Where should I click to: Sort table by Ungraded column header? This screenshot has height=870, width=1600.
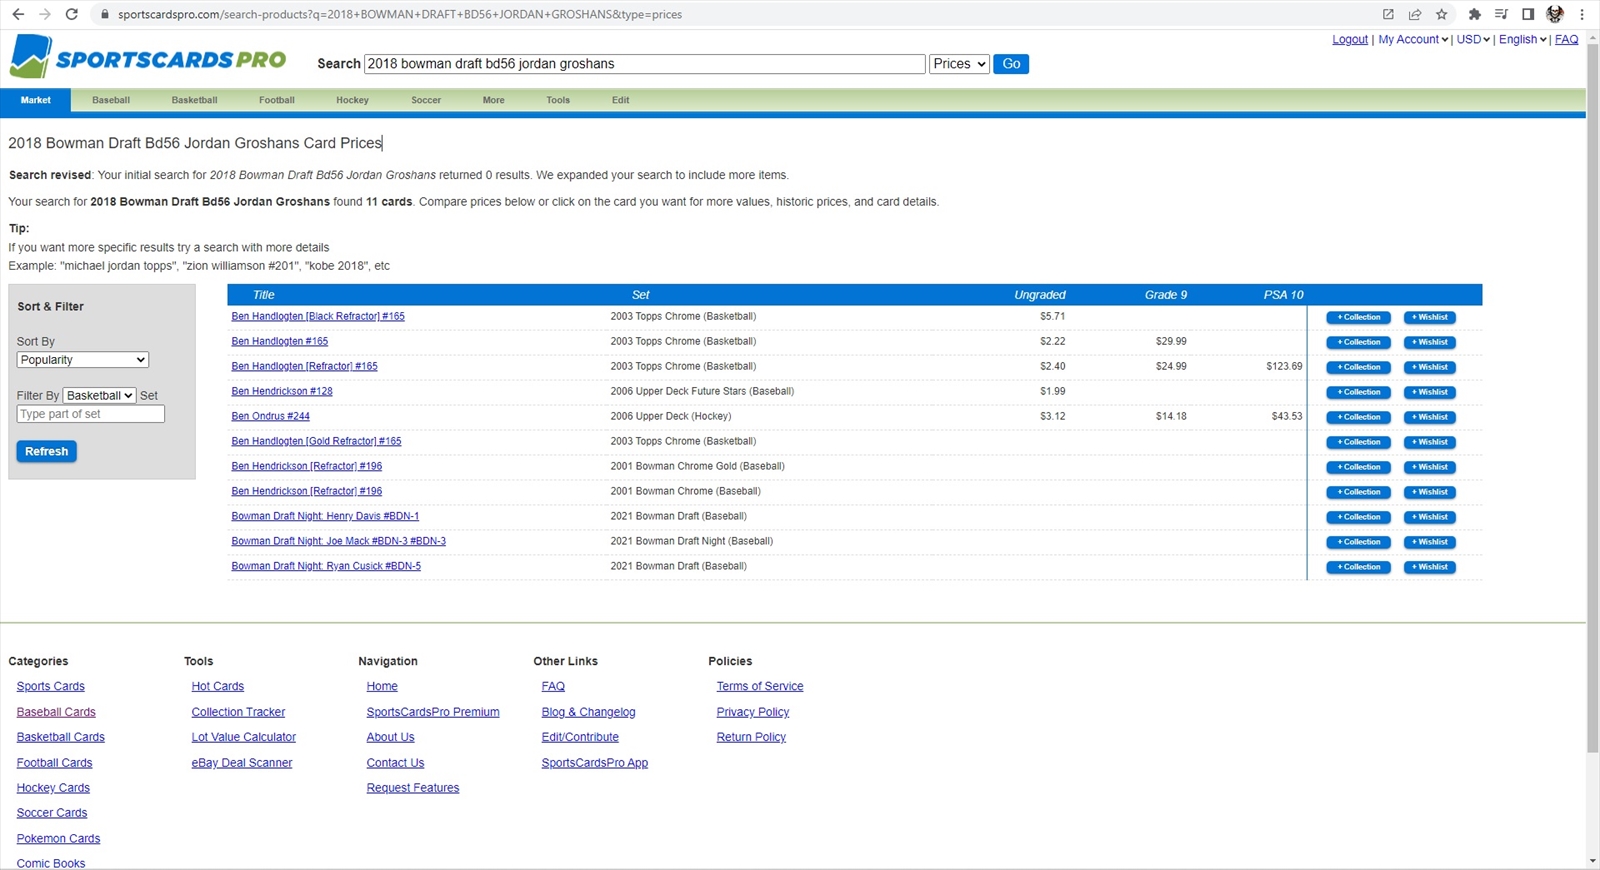pos(1040,295)
